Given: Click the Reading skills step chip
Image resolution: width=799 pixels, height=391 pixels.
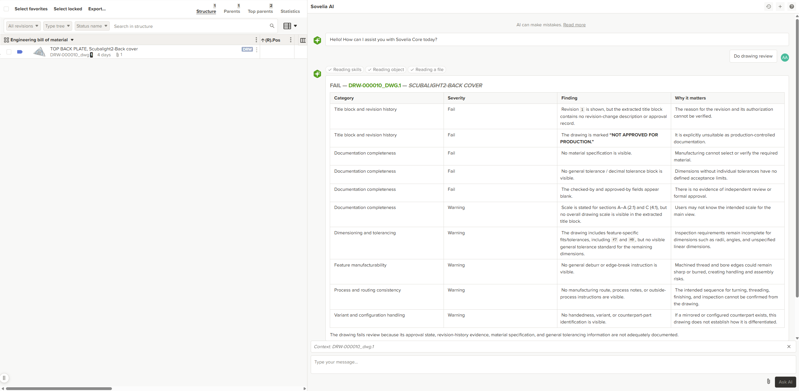Looking at the screenshot, I should point(344,69).
